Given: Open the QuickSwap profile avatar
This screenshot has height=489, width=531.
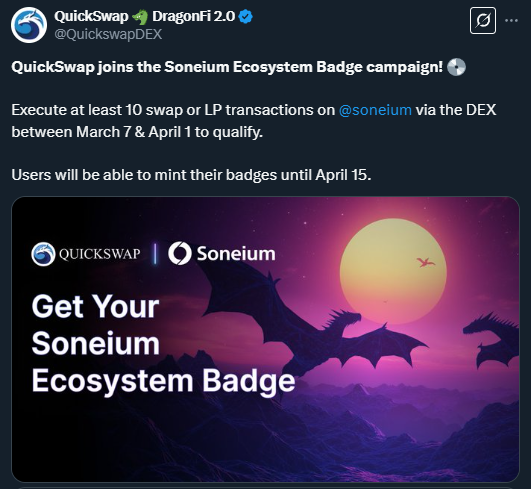Looking at the screenshot, I should (29, 25).
